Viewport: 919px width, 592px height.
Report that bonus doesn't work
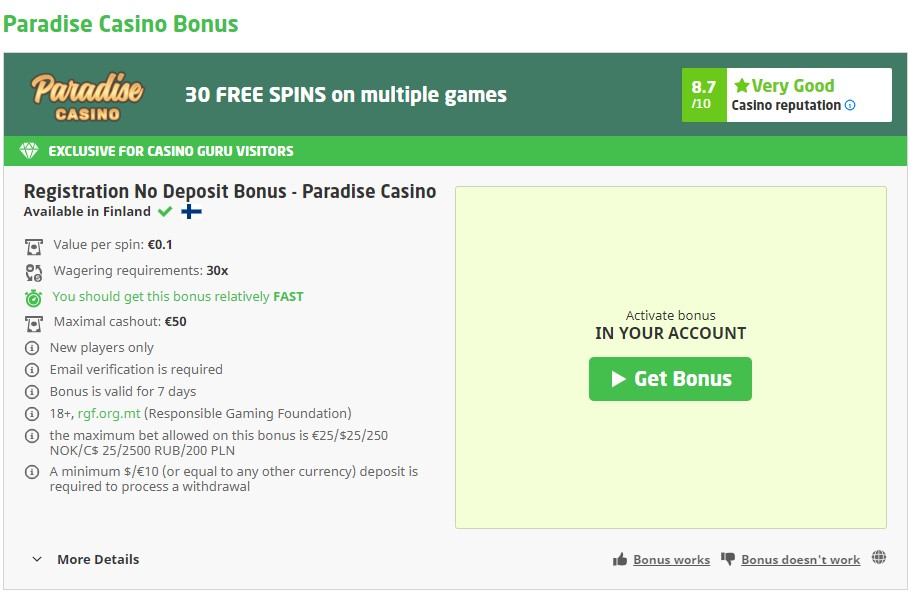tap(791, 560)
